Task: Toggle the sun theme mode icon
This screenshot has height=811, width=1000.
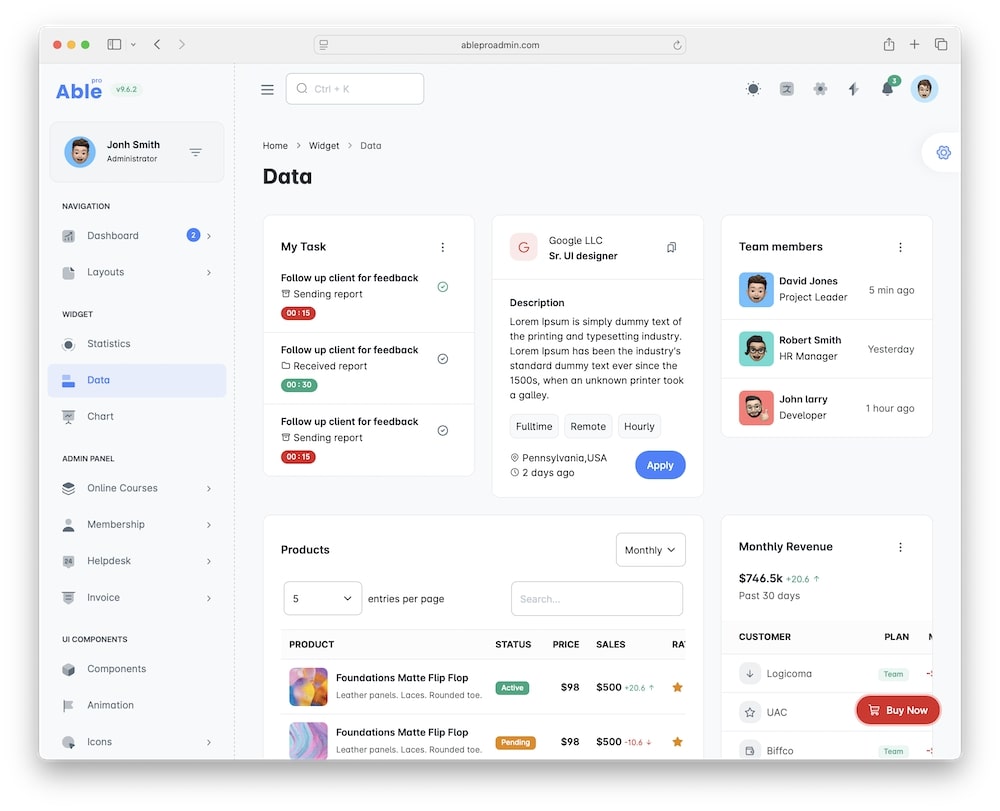Action: (753, 89)
